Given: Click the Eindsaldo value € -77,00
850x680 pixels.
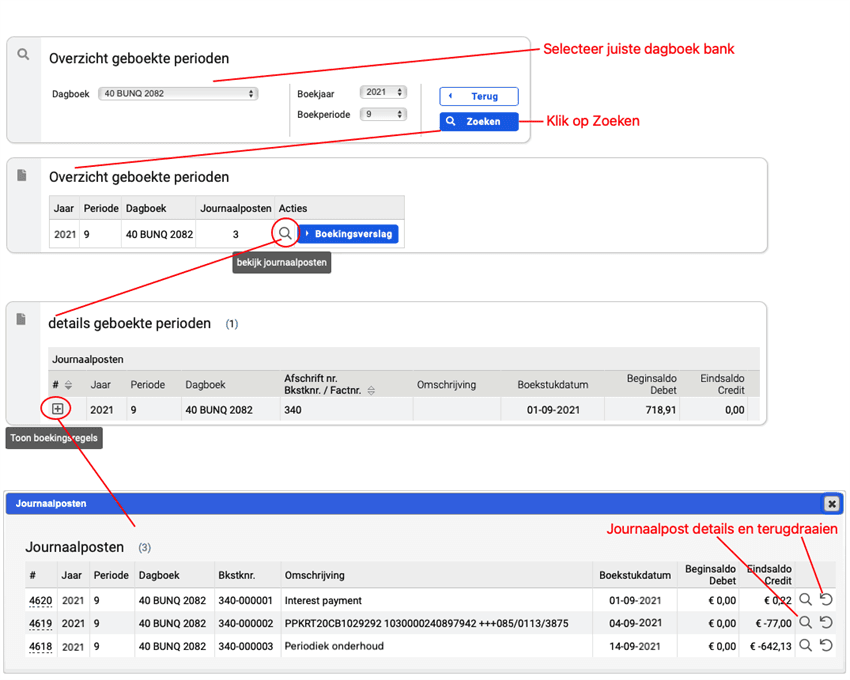Looking at the screenshot, I should pyautogui.click(x=774, y=623).
